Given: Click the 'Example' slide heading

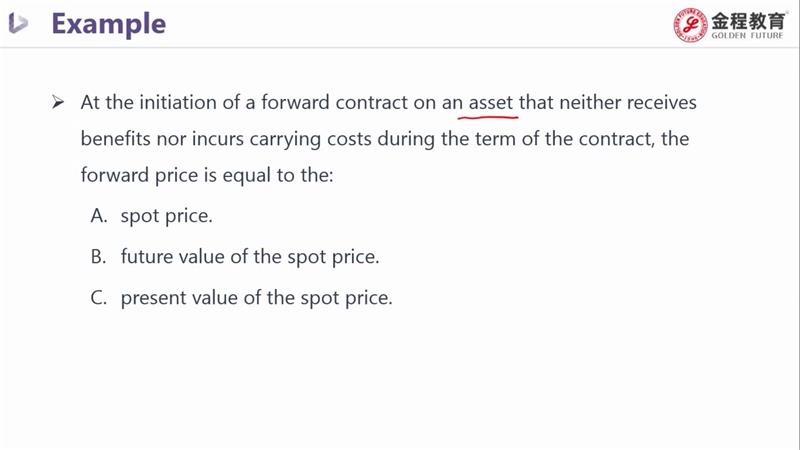Looking at the screenshot, I should [x=108, y=24].
